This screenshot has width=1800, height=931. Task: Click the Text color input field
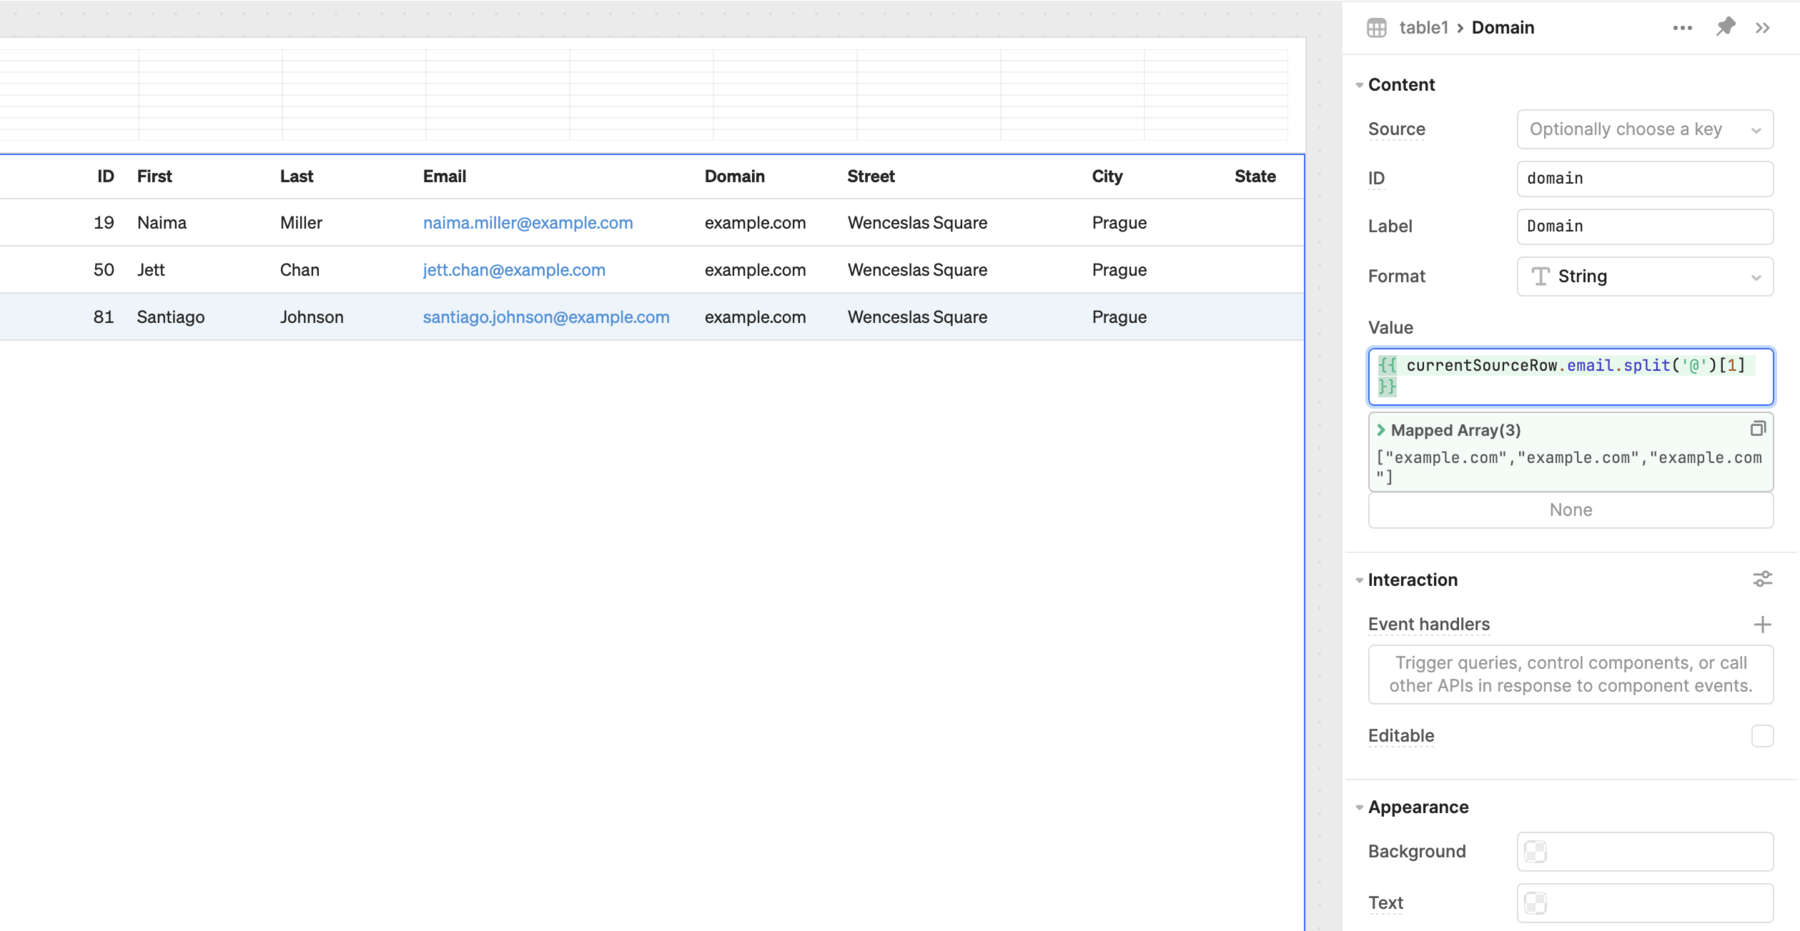click(1645, 903)
